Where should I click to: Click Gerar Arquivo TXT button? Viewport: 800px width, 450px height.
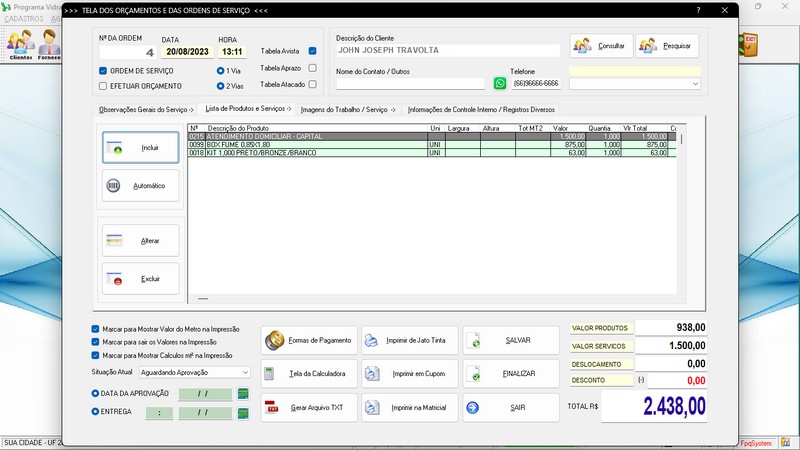point(309,408)
